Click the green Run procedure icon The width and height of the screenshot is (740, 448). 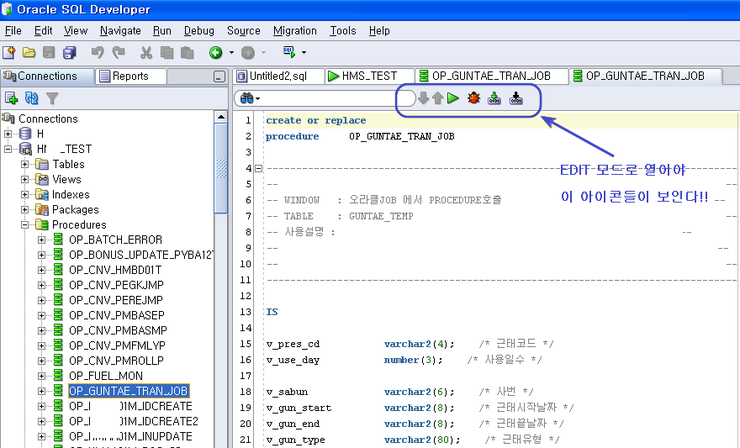click(x=453, y=98)
